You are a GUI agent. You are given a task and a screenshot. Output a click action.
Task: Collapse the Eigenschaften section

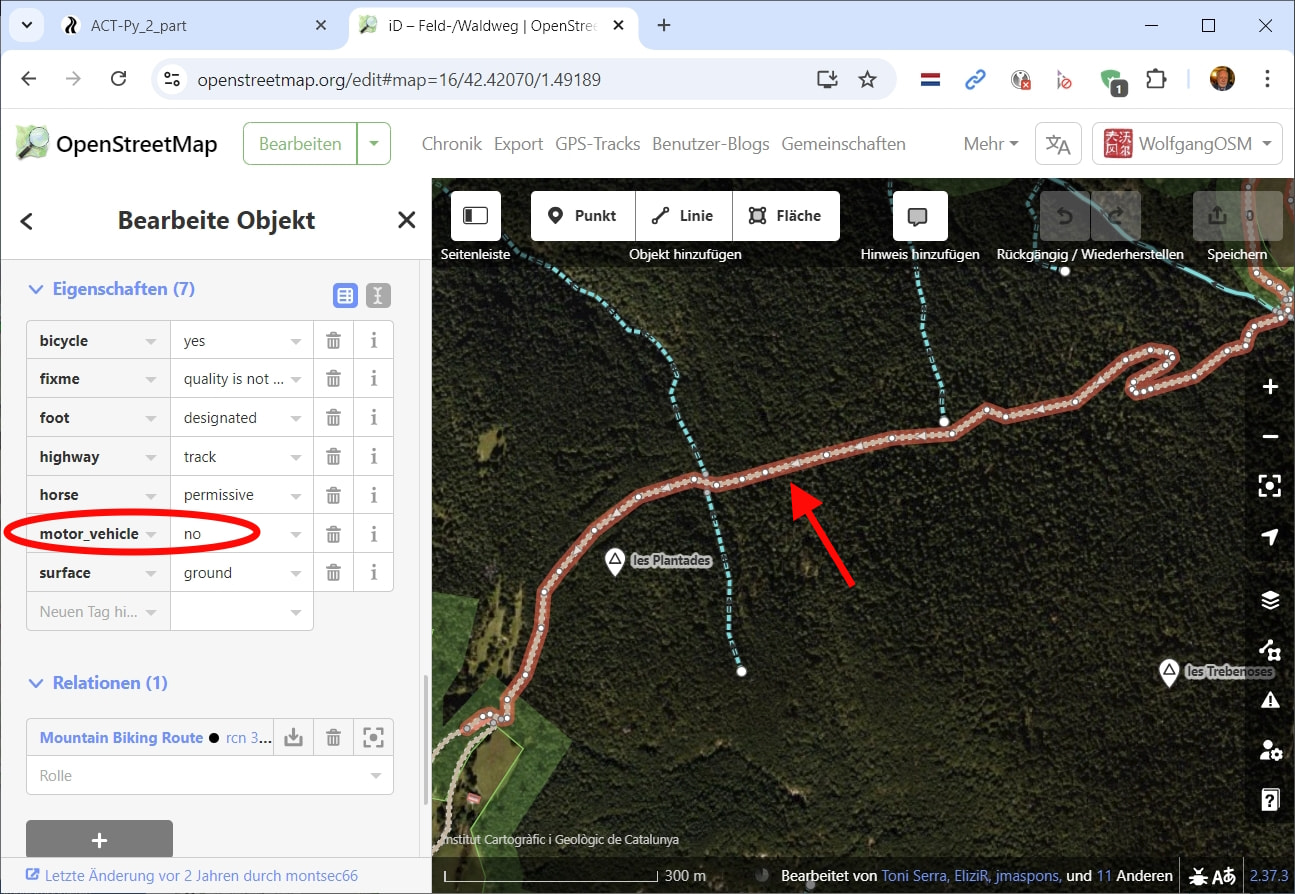tap(36, 289)
